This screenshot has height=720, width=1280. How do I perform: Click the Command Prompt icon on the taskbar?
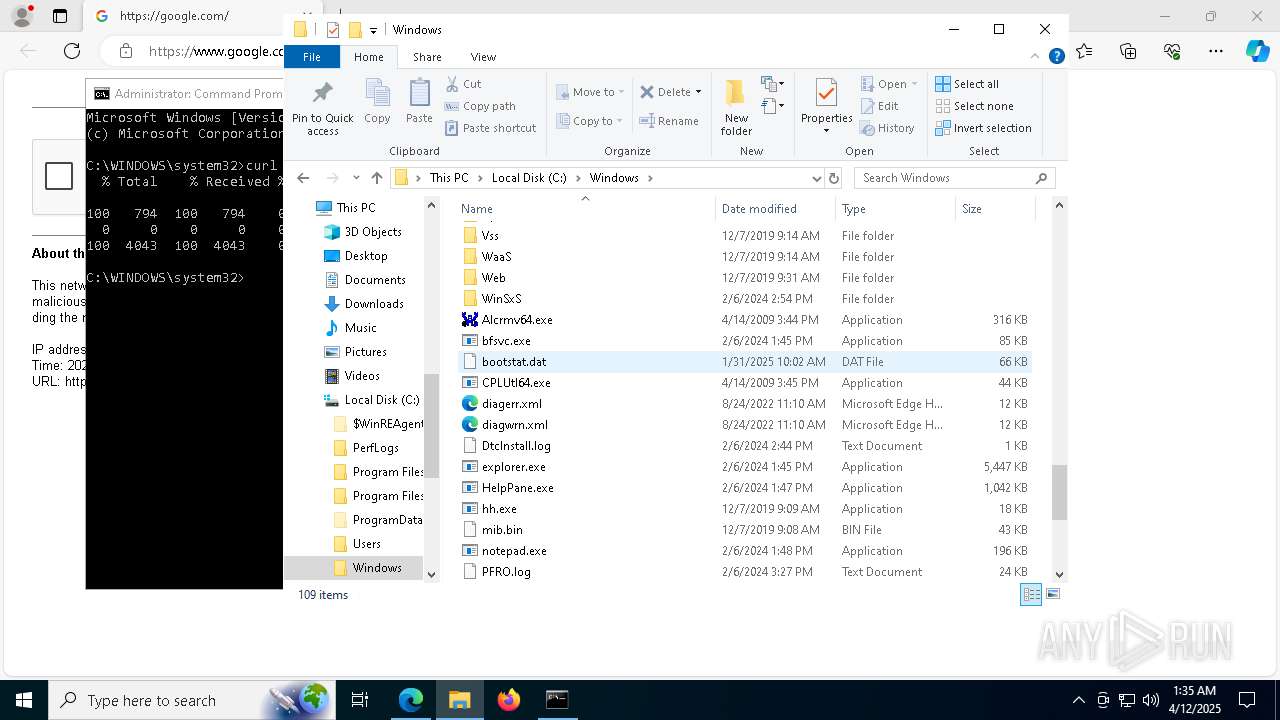[557, 700]
